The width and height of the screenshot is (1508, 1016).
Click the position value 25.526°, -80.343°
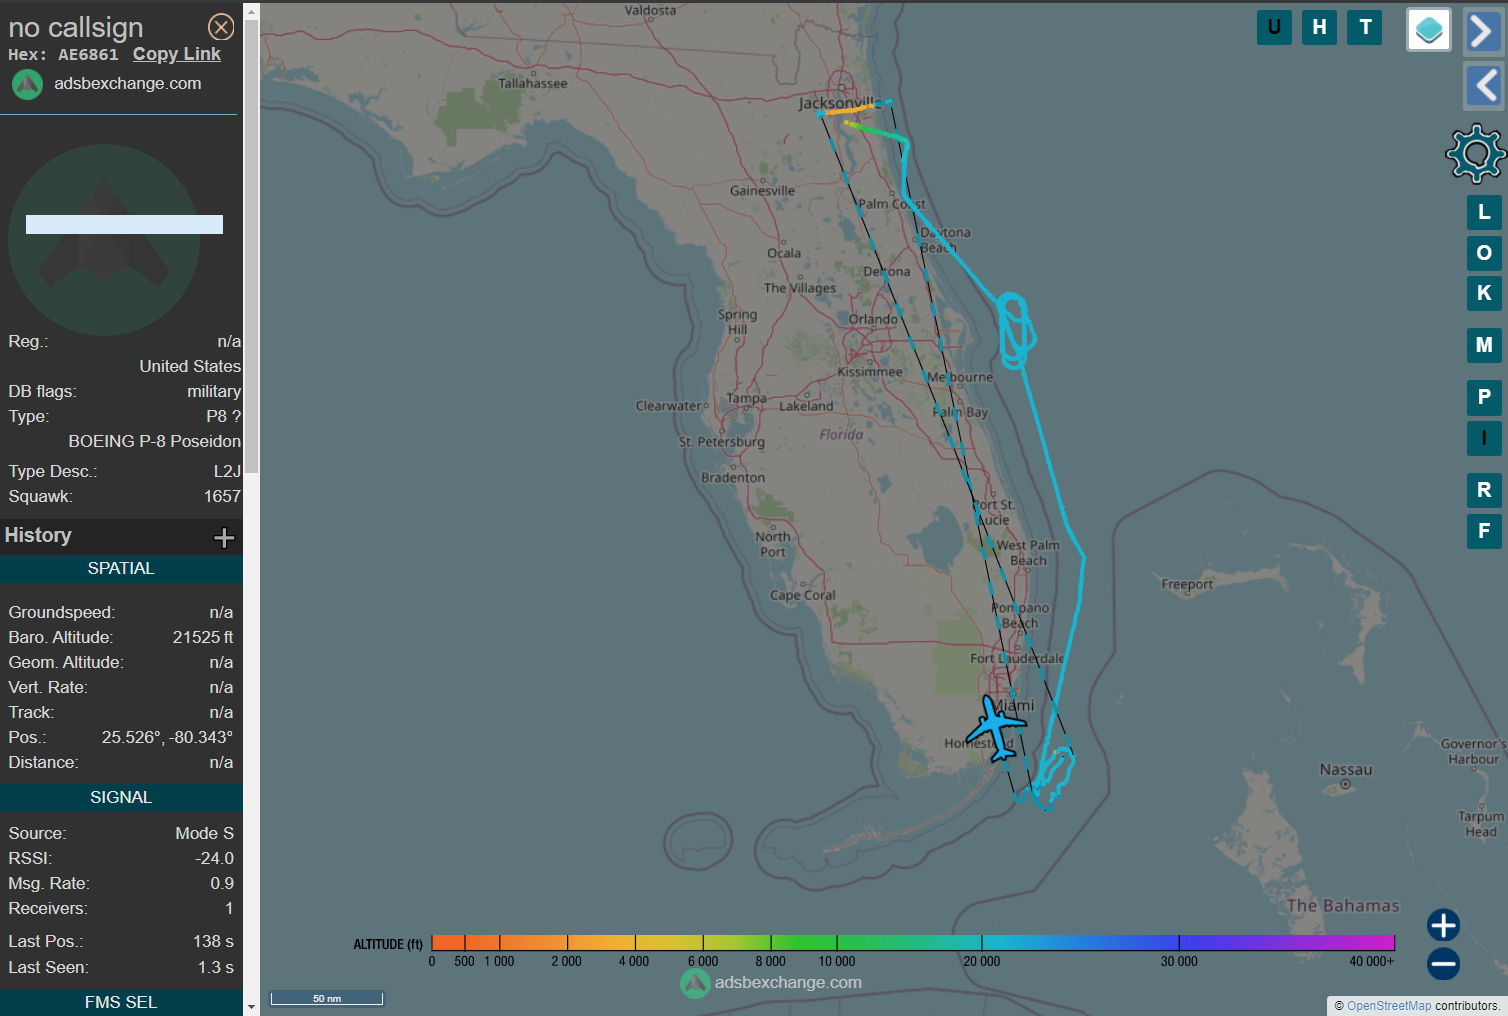click(x=167, y=738)
